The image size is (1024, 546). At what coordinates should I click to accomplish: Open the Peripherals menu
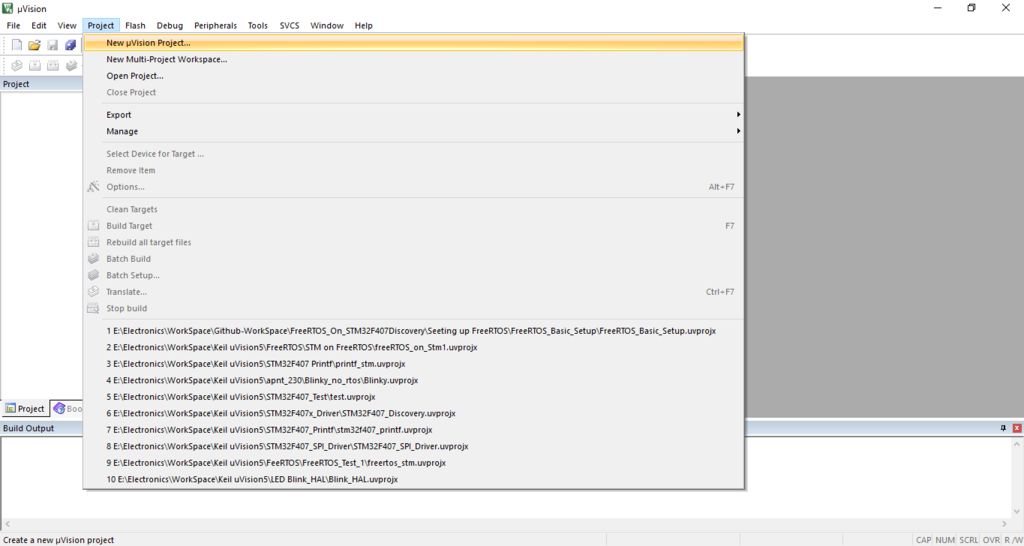[x=216, y=25]
